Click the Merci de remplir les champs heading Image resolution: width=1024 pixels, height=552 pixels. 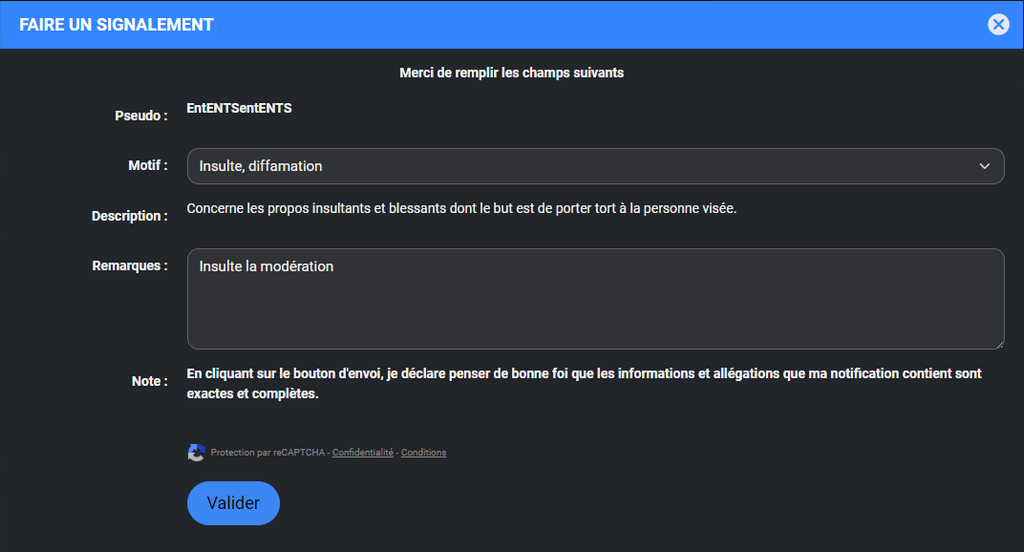pos(511,73)
